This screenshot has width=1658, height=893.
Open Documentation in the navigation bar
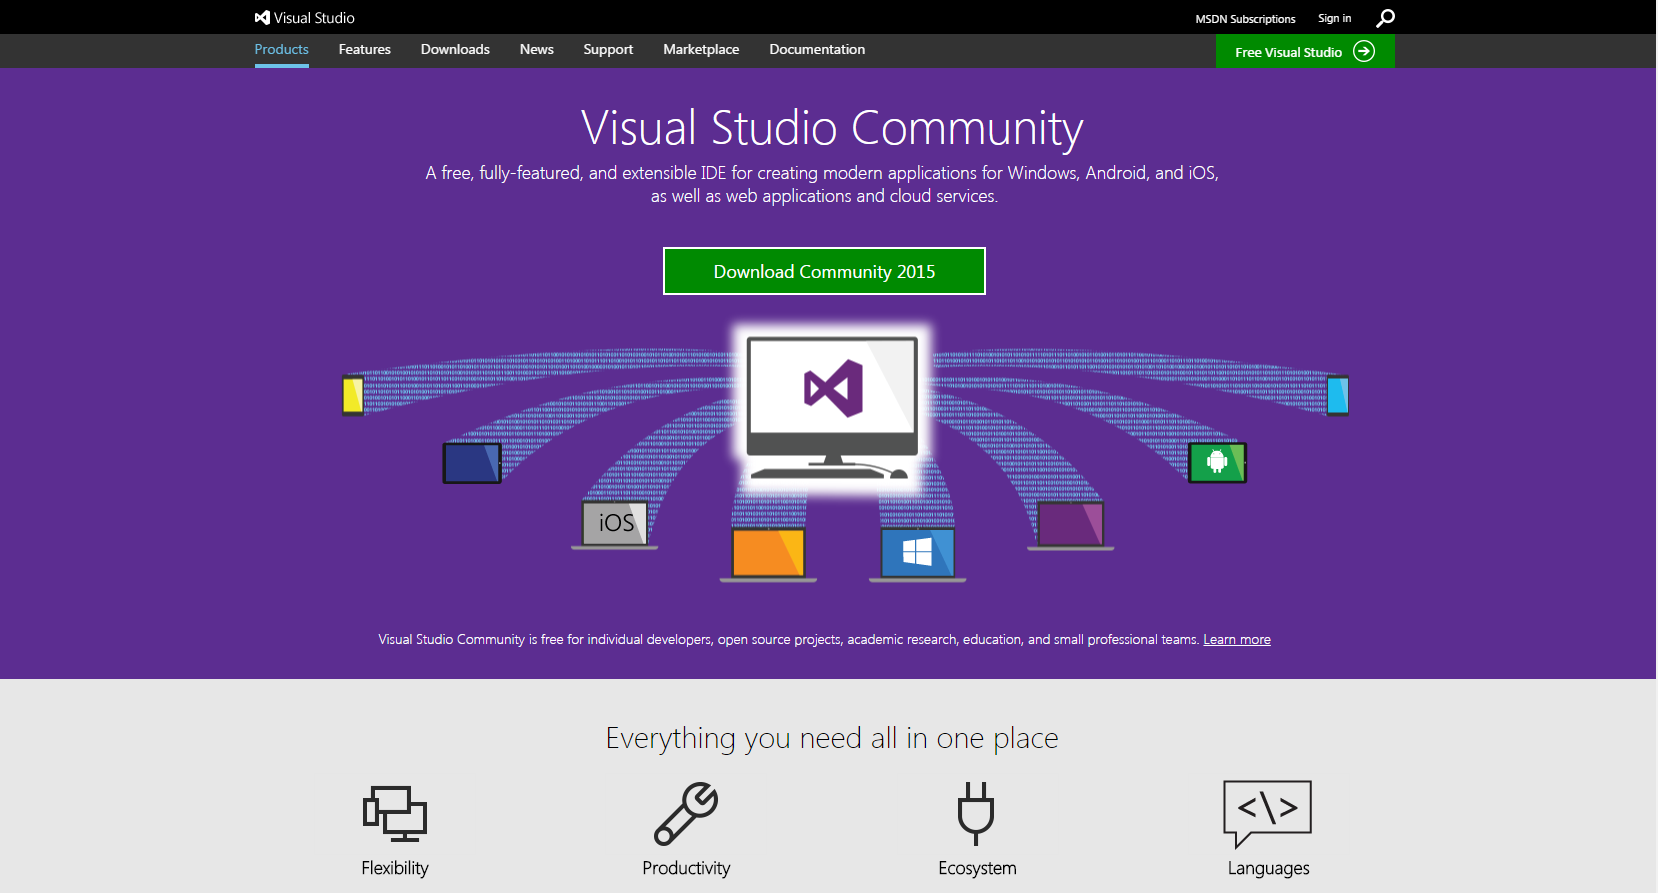(817, 49)
